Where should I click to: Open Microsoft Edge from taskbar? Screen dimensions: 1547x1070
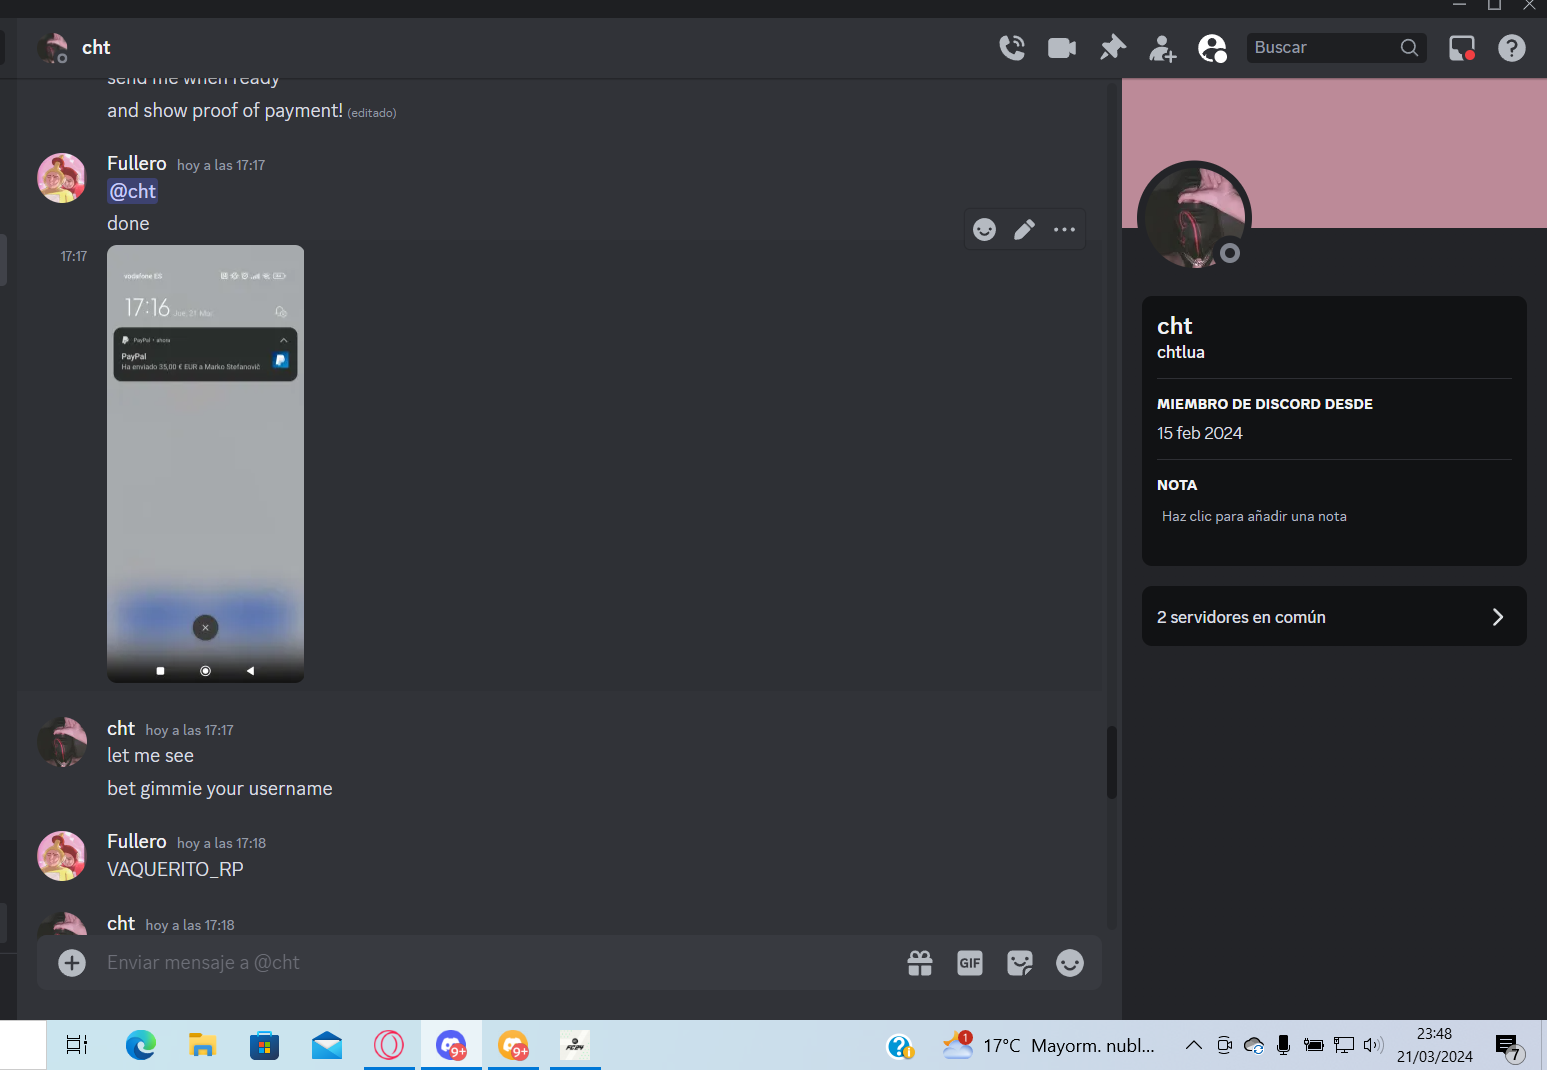click(140, 1045)
